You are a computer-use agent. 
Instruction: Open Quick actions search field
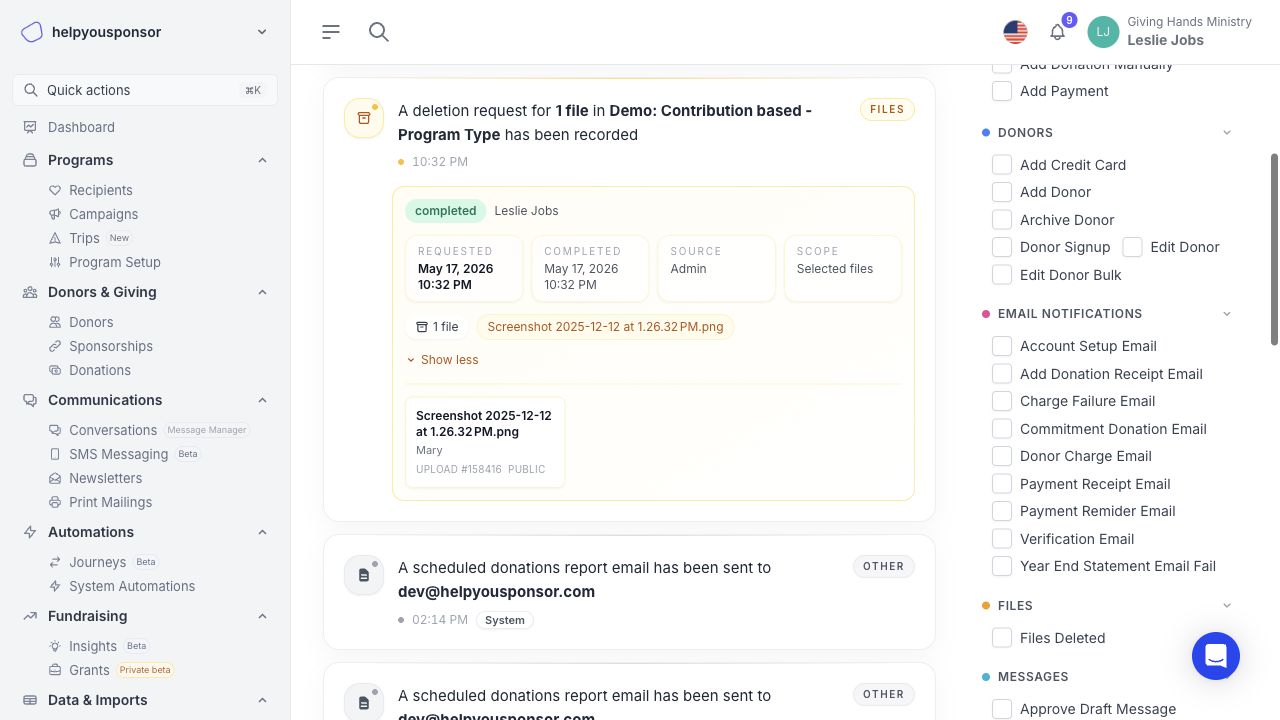[145, 90]
